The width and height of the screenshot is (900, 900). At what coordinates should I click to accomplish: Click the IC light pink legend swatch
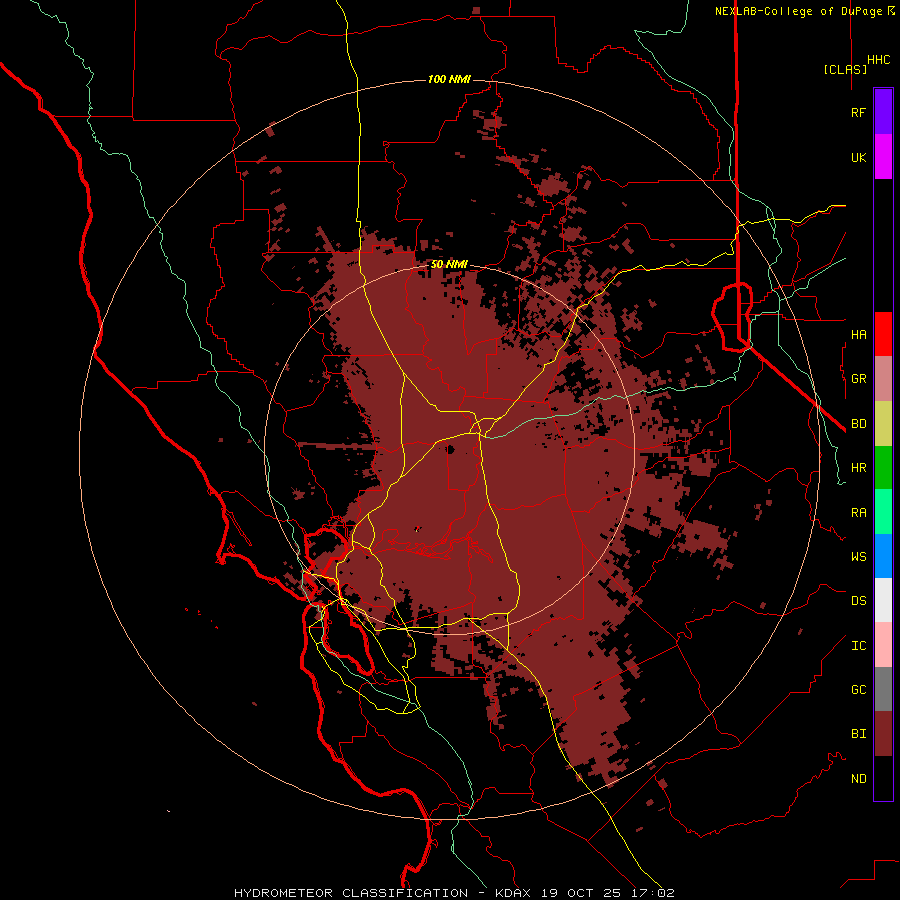coord(883,645)
